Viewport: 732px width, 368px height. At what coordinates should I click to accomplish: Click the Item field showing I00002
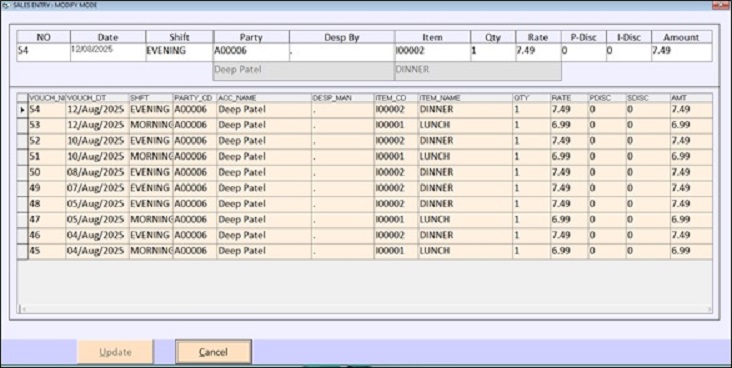point(432,52)
